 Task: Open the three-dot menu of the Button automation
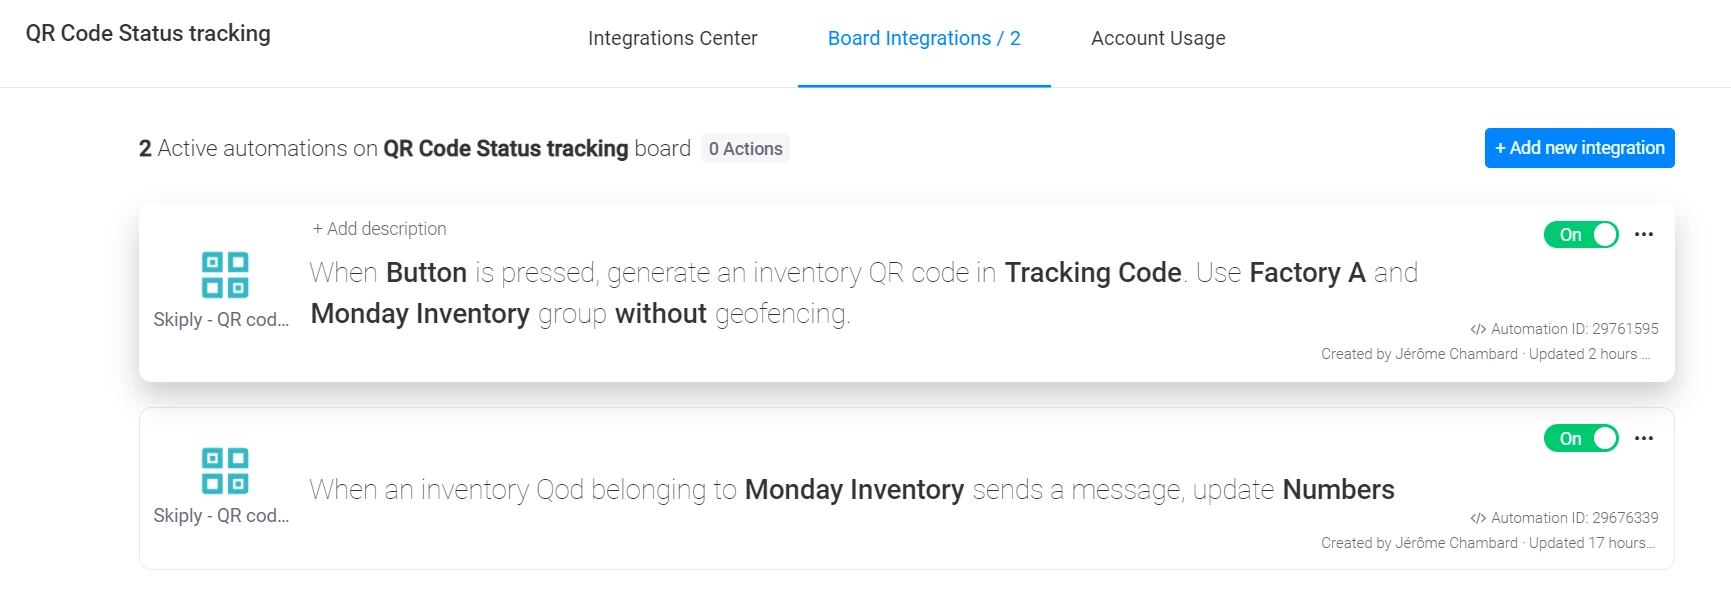[1644, 234]
